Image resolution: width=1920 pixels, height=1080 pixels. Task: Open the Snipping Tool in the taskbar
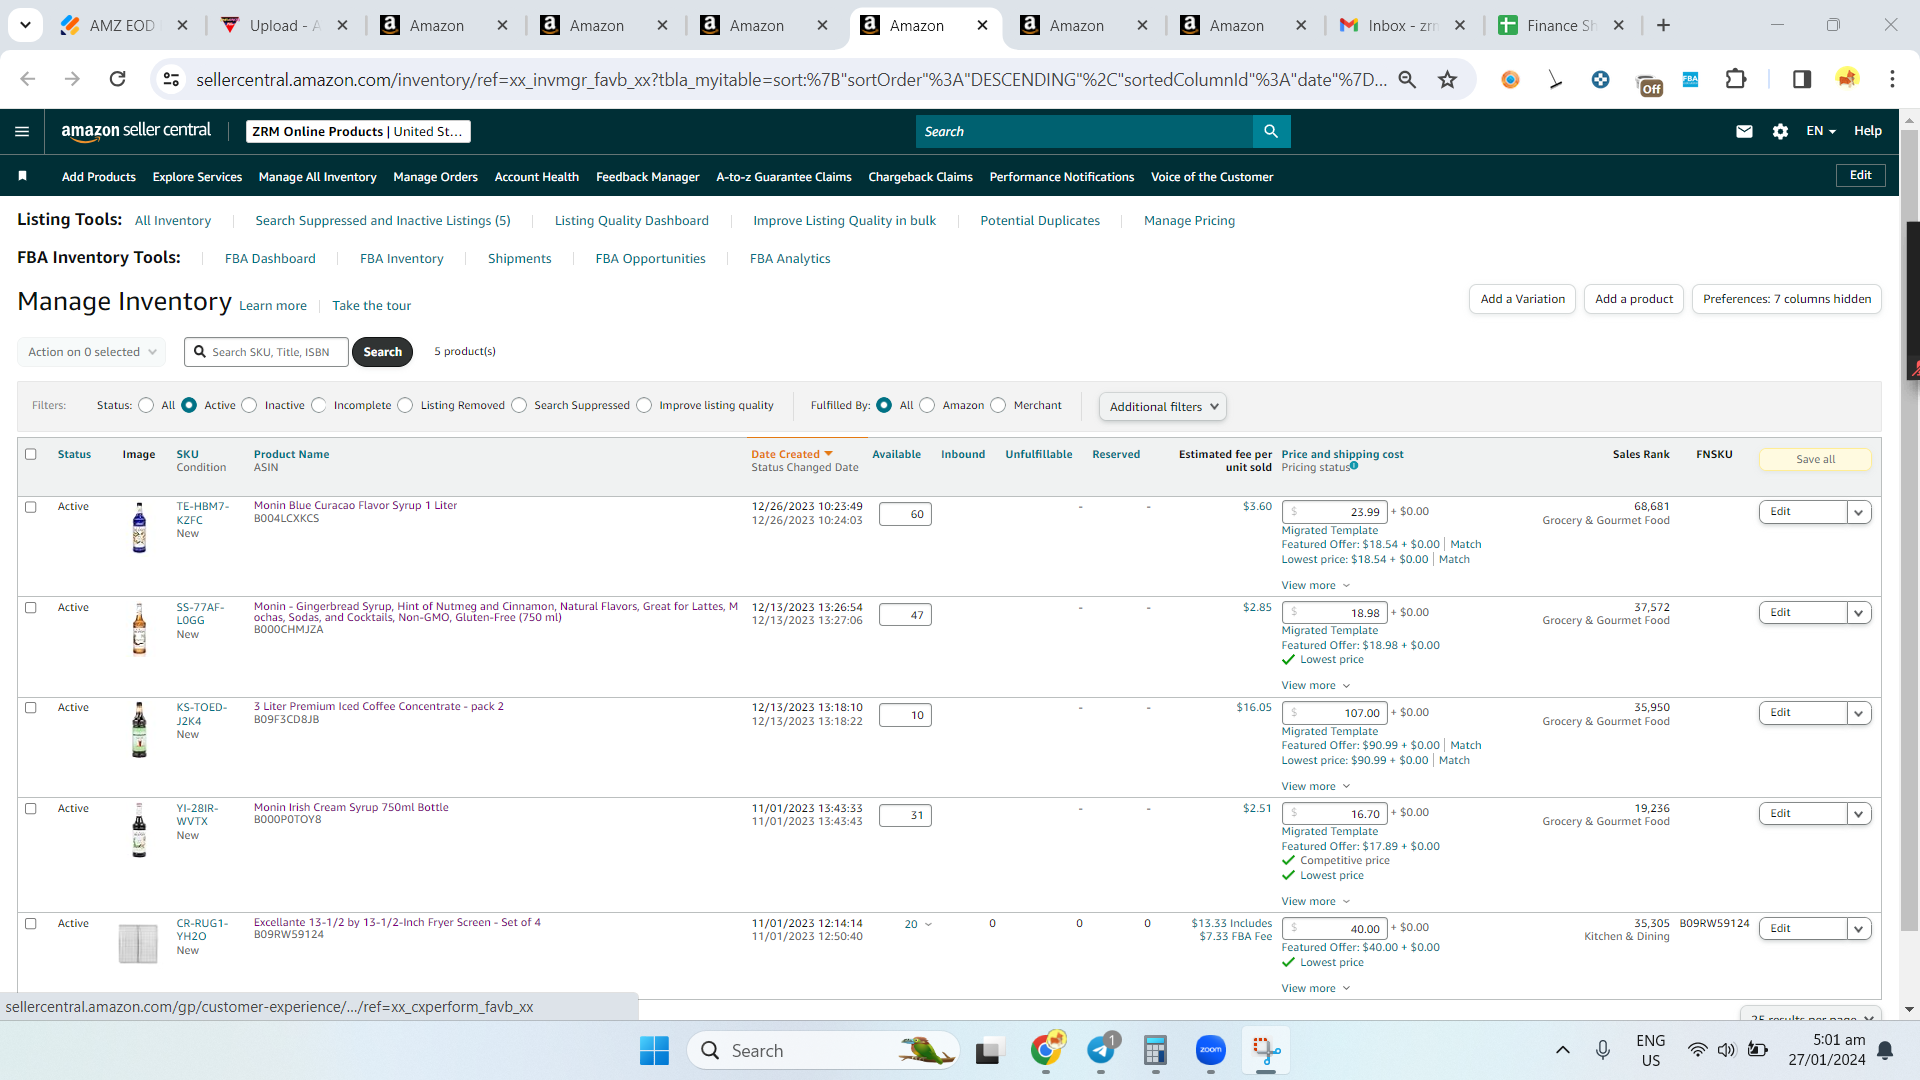tap(1265, 1050)
